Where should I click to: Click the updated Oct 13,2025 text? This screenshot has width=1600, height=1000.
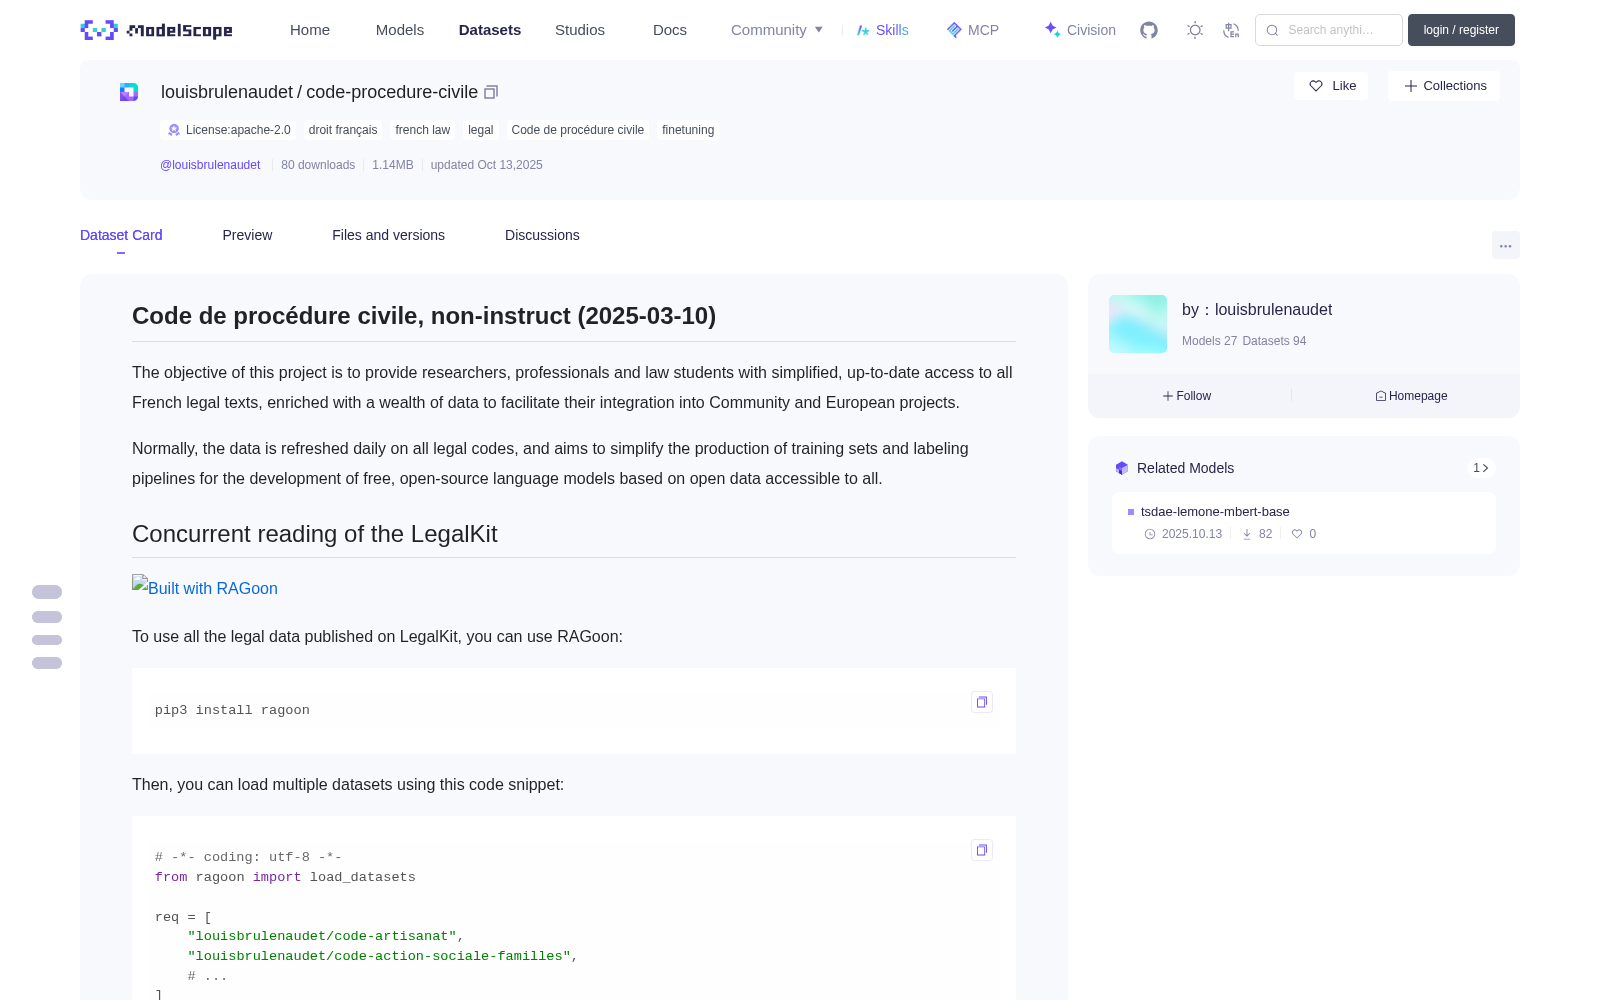[x=486, y=165]
